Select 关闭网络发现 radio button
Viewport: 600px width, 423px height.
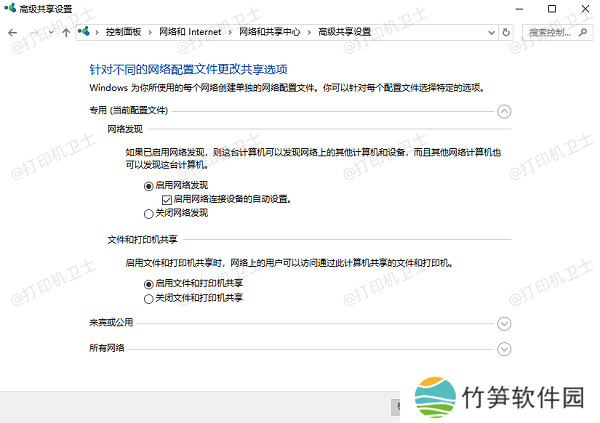149,212
